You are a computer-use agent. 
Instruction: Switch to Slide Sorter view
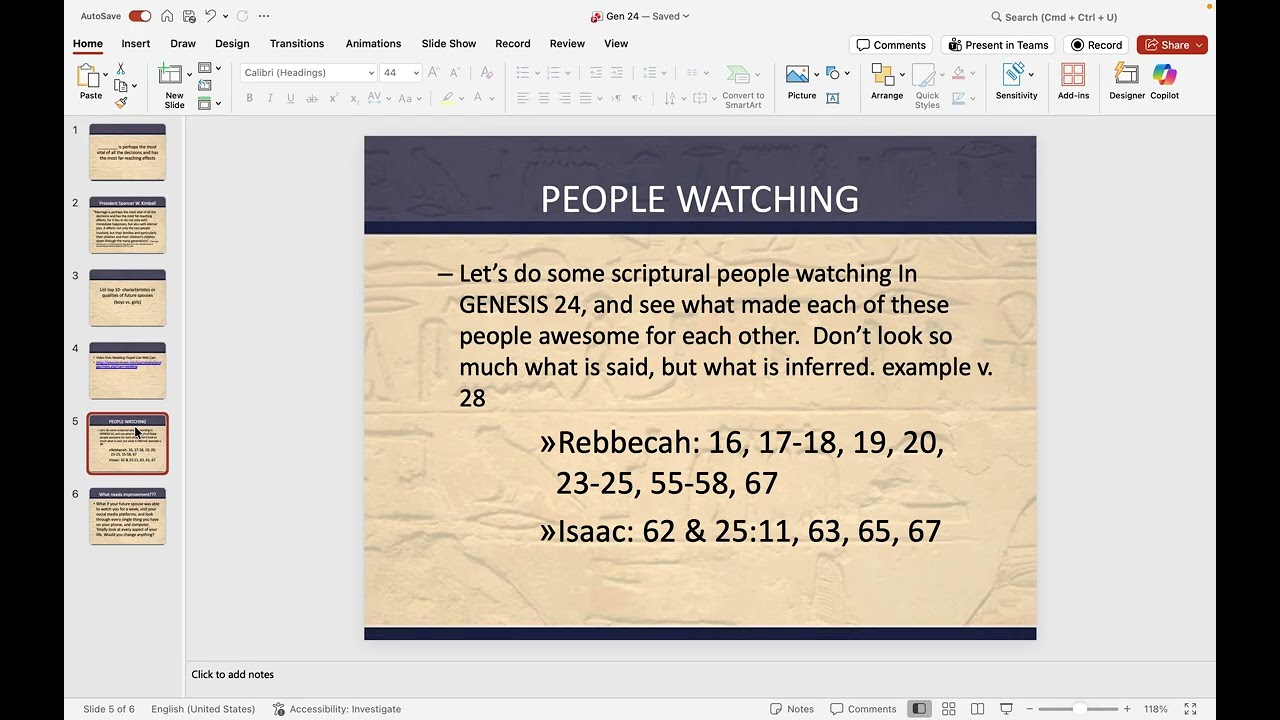pyautogui.click(x=949, y=709)
